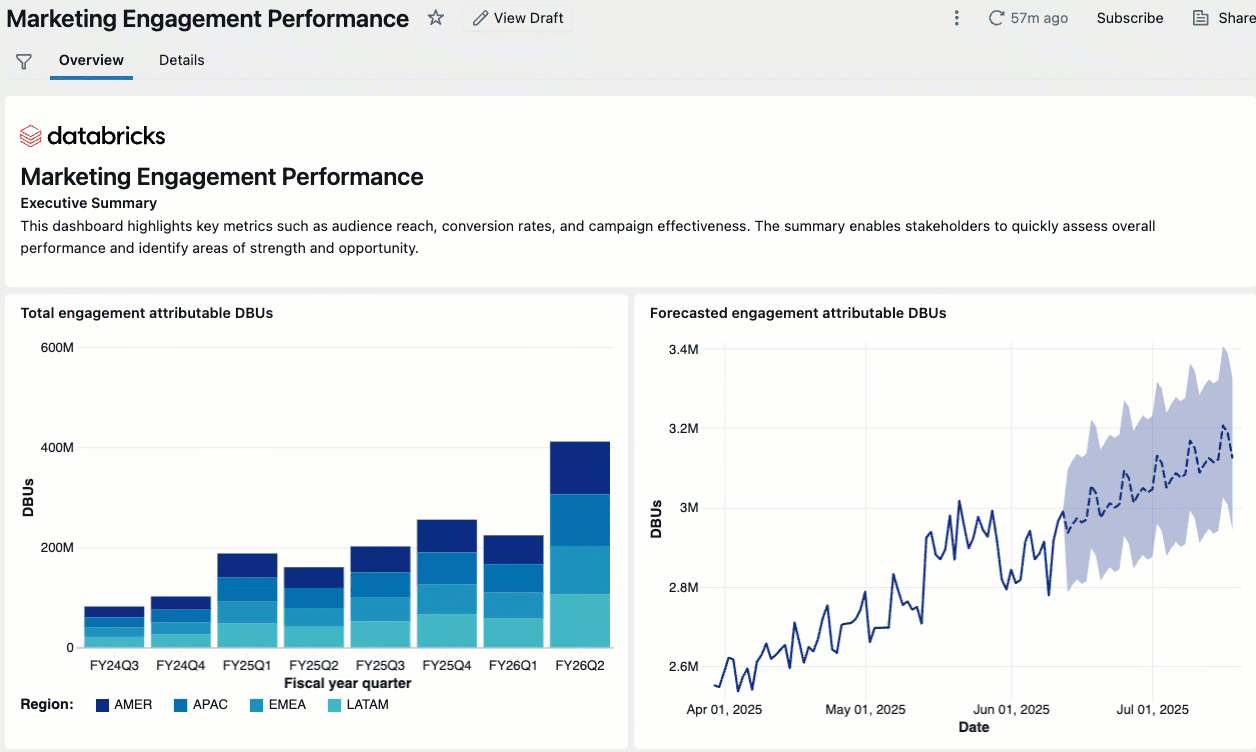
Task: Click the Subscribe button
Action: 1129,18
